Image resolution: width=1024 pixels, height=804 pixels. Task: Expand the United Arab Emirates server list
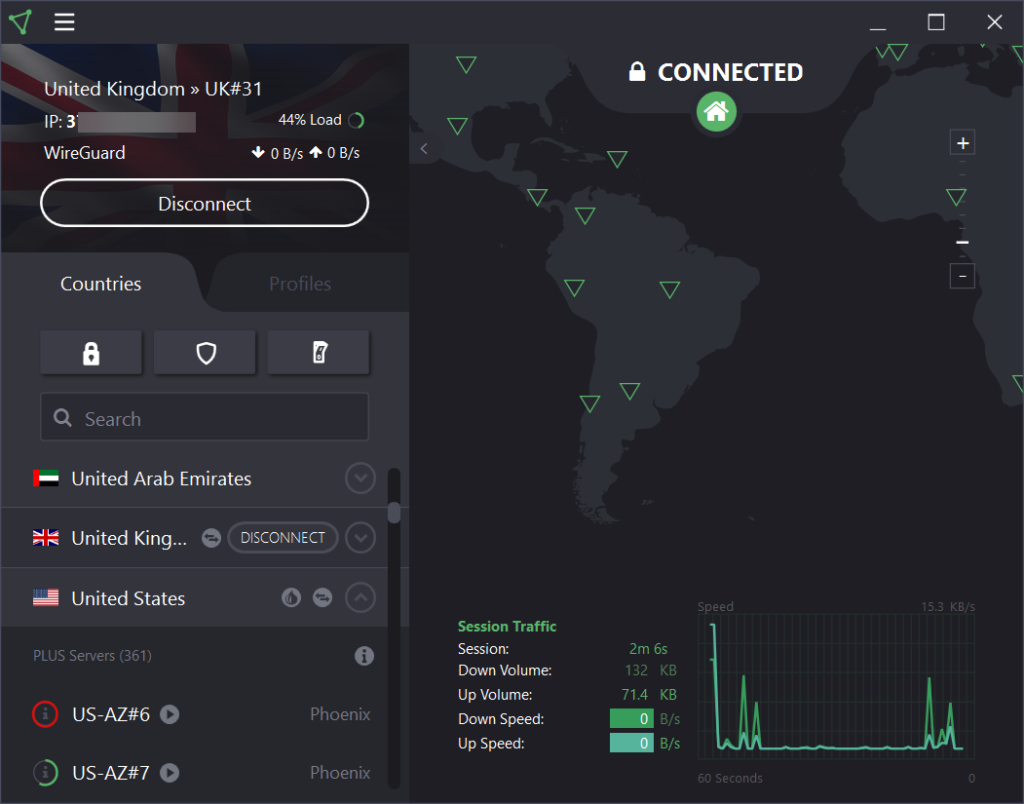click(x=360, y=478)
